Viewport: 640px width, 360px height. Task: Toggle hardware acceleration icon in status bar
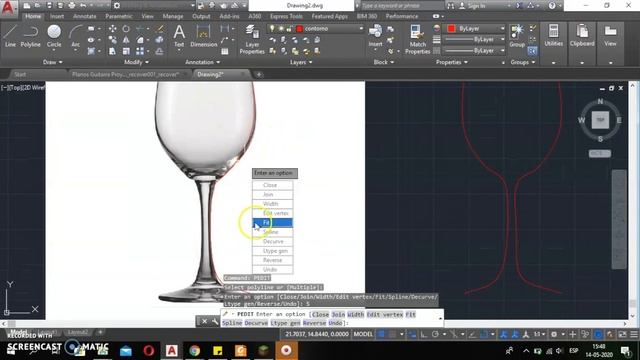click(x=598, y=334)
